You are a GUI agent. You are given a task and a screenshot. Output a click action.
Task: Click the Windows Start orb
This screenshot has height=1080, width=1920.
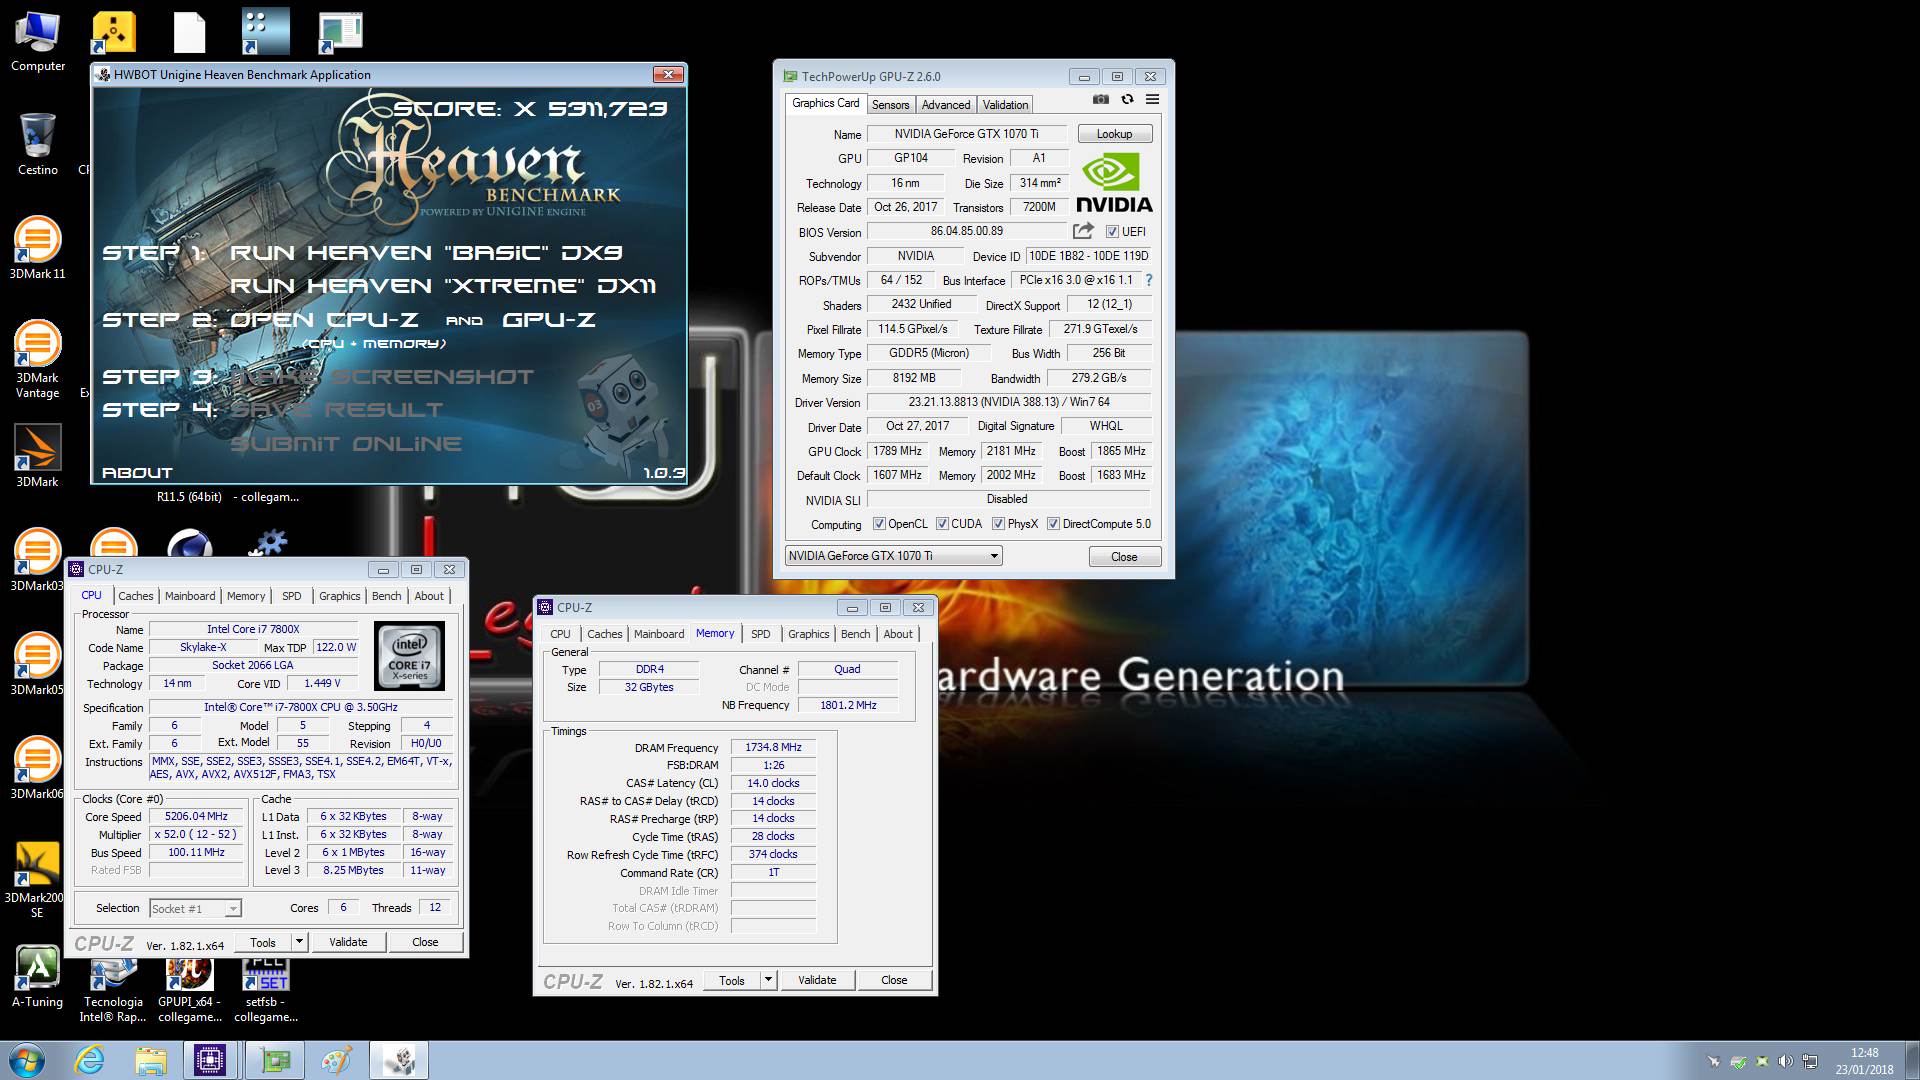(x=26, y=1060)
